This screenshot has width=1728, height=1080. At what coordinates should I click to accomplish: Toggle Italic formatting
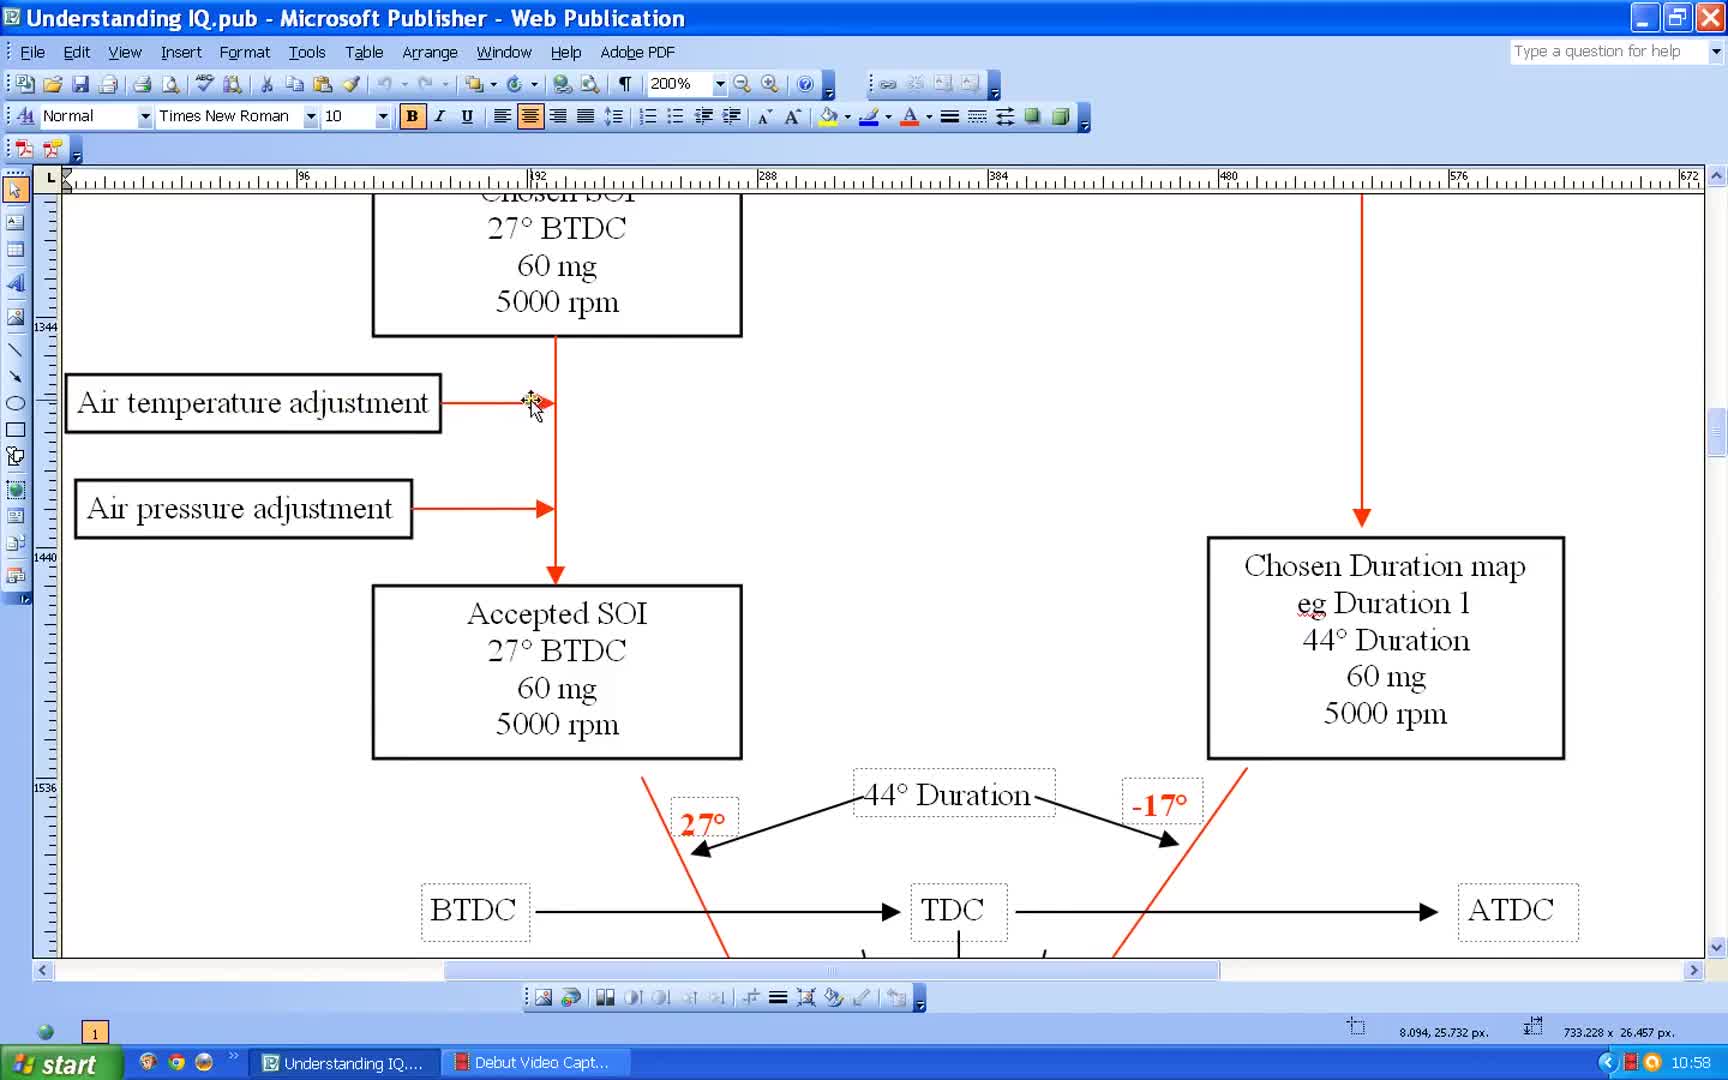coord(439,117)
